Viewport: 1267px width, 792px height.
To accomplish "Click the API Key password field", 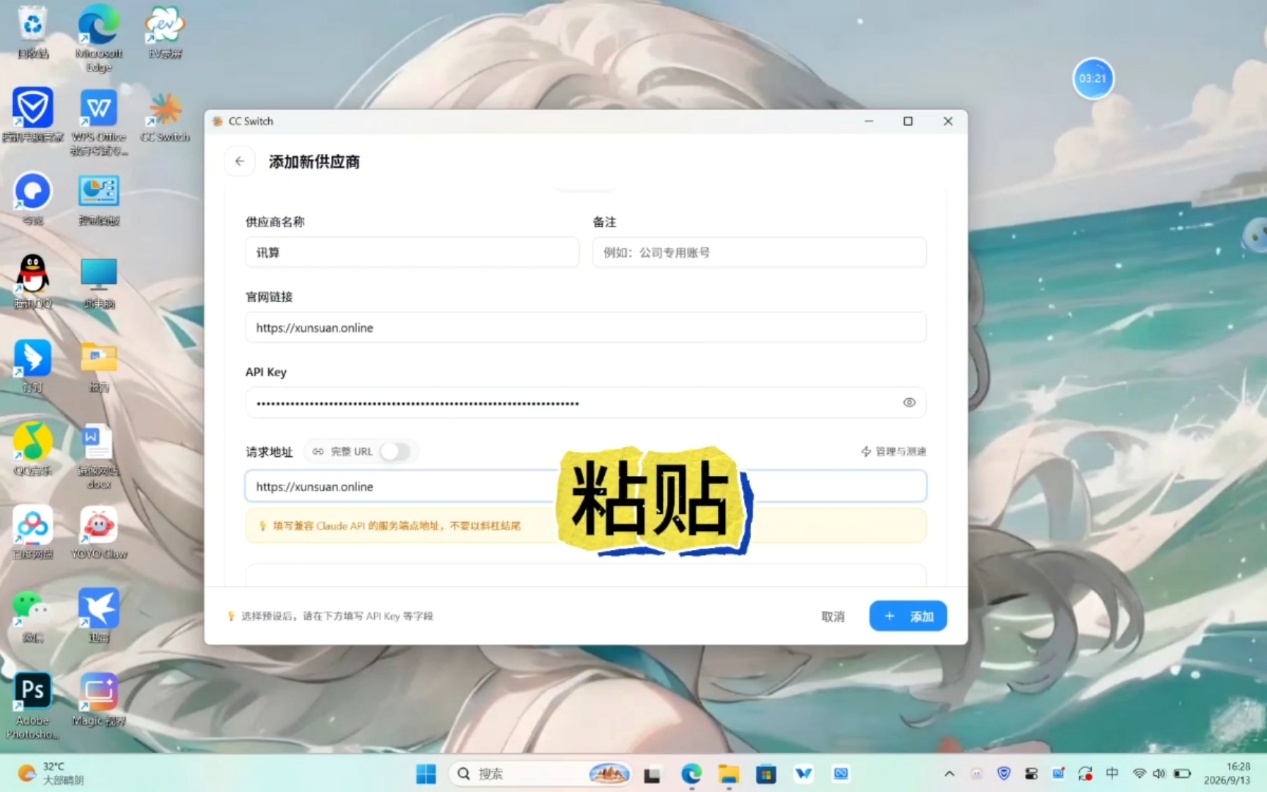I will click(x=586, y=403).
